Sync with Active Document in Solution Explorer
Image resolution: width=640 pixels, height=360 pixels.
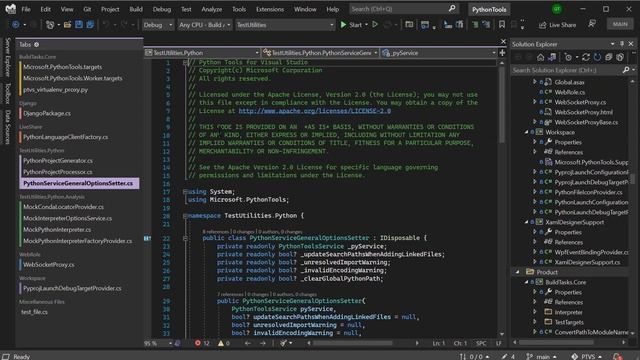pos(586,57)
